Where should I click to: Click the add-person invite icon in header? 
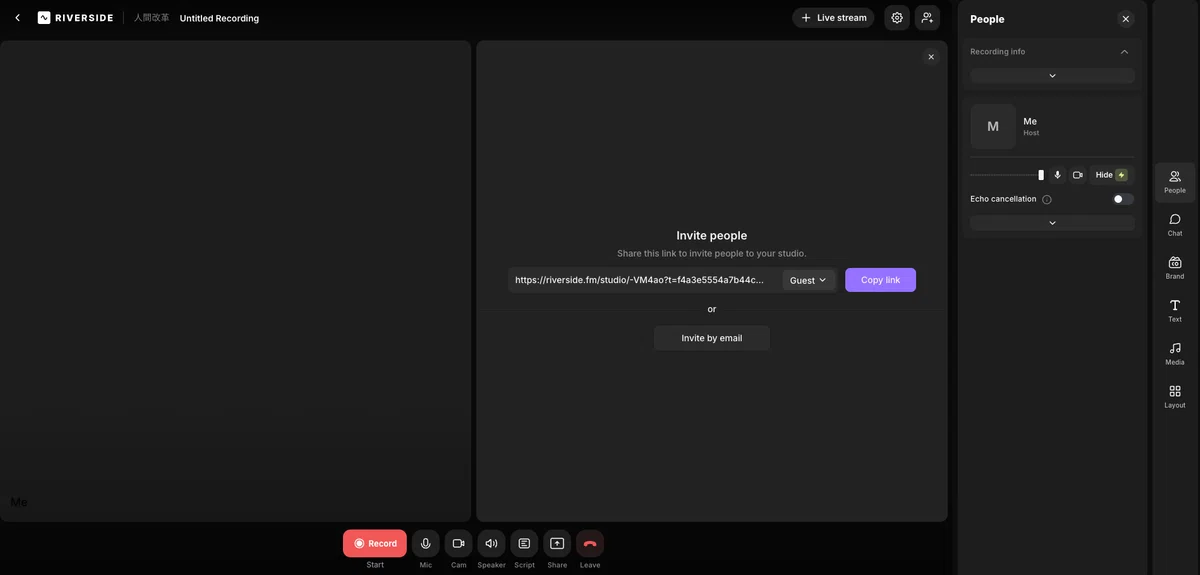927,18
